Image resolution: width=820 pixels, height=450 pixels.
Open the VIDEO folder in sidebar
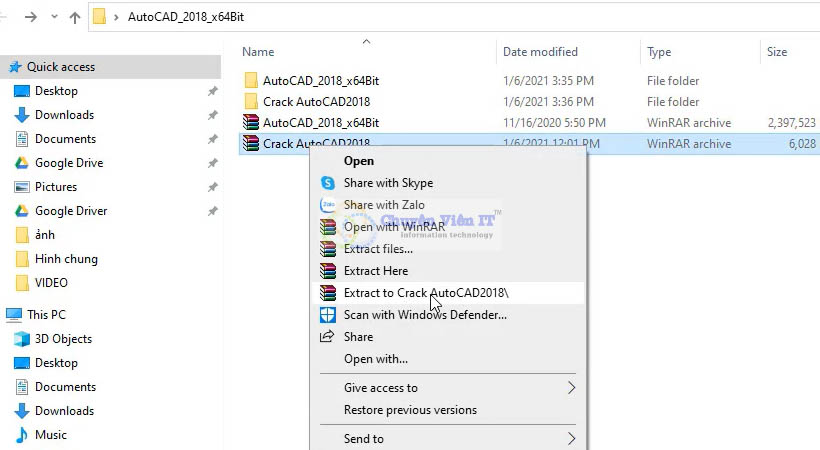coord(51,283)
